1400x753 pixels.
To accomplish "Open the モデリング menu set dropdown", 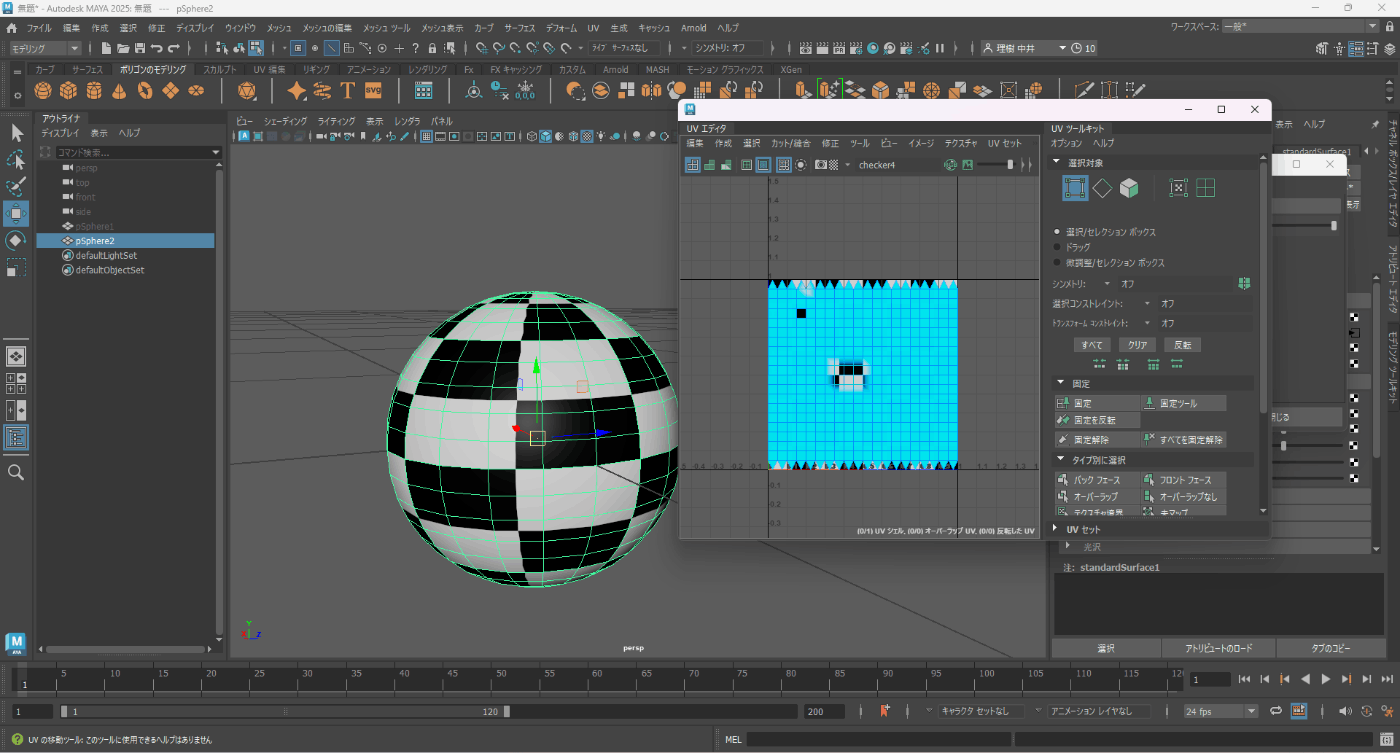I will 45,48.
